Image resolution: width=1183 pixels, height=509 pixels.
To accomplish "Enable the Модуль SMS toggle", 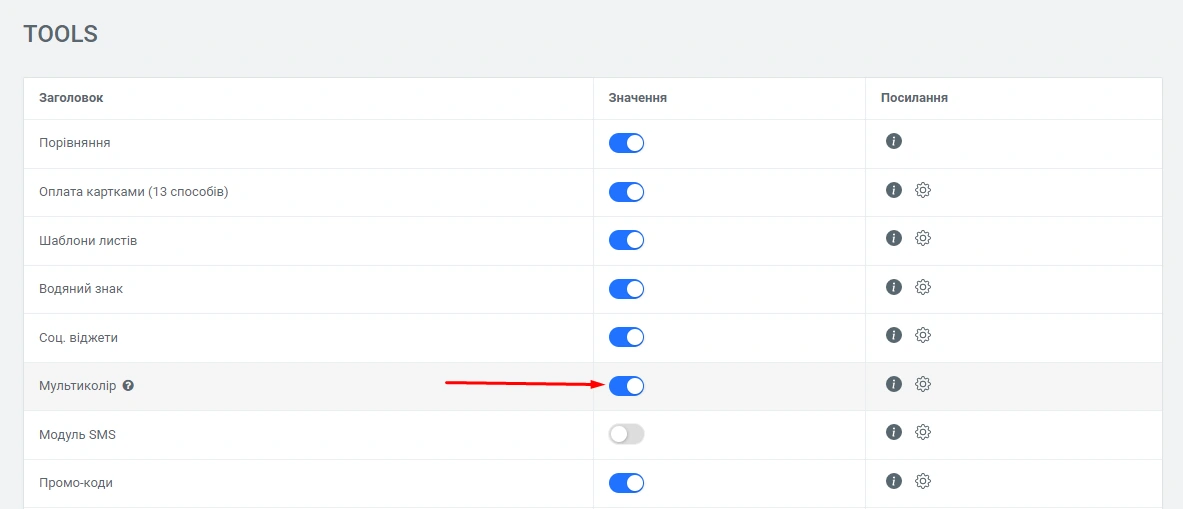I will click(626, 434).
